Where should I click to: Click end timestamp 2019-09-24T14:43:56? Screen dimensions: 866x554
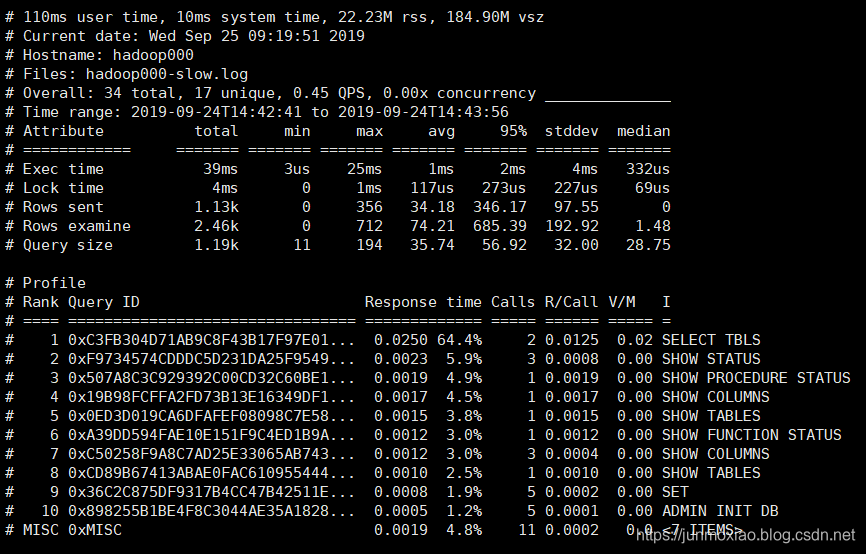coord(423,112)
